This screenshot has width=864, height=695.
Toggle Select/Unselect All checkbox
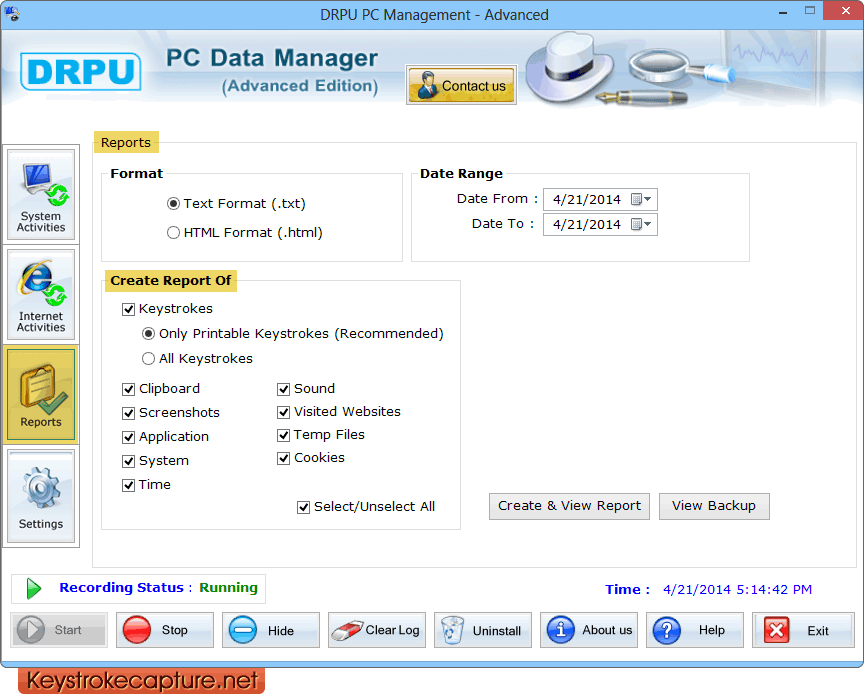pyautogui.click(x=303, y=507)
